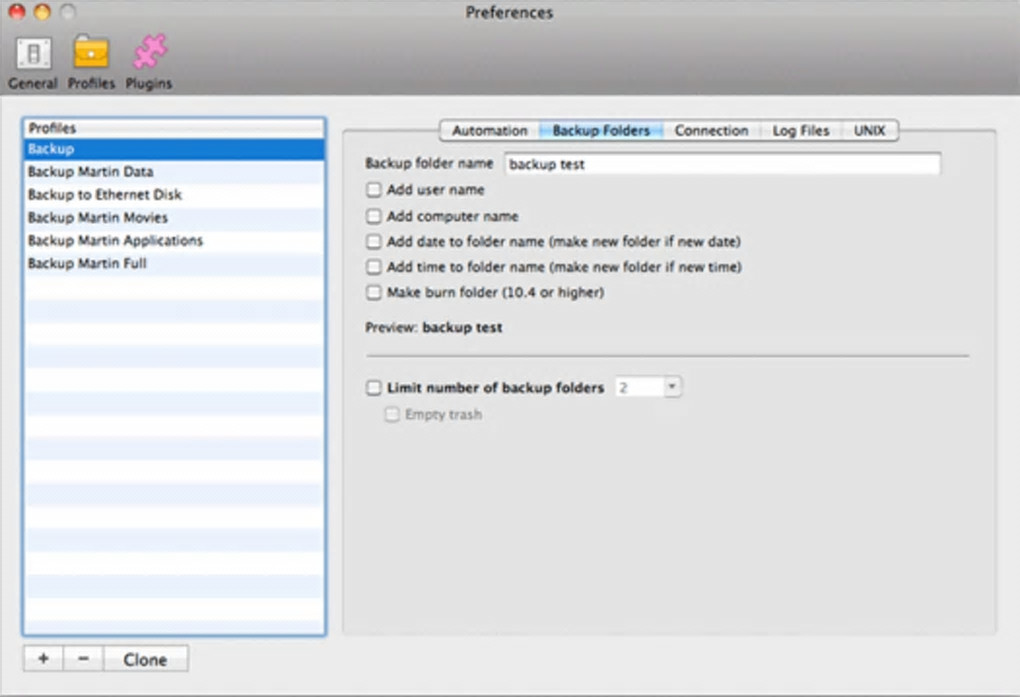Enable Add computer name checkbox
Image resolution: width=1020 pixels, height=697 pixels.
[x=373, y=216]
